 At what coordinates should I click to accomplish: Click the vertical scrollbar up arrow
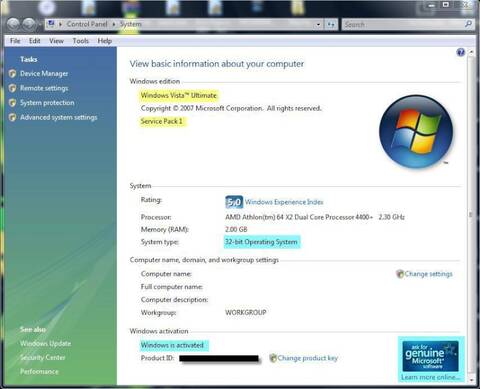click(x=471, y=52)
